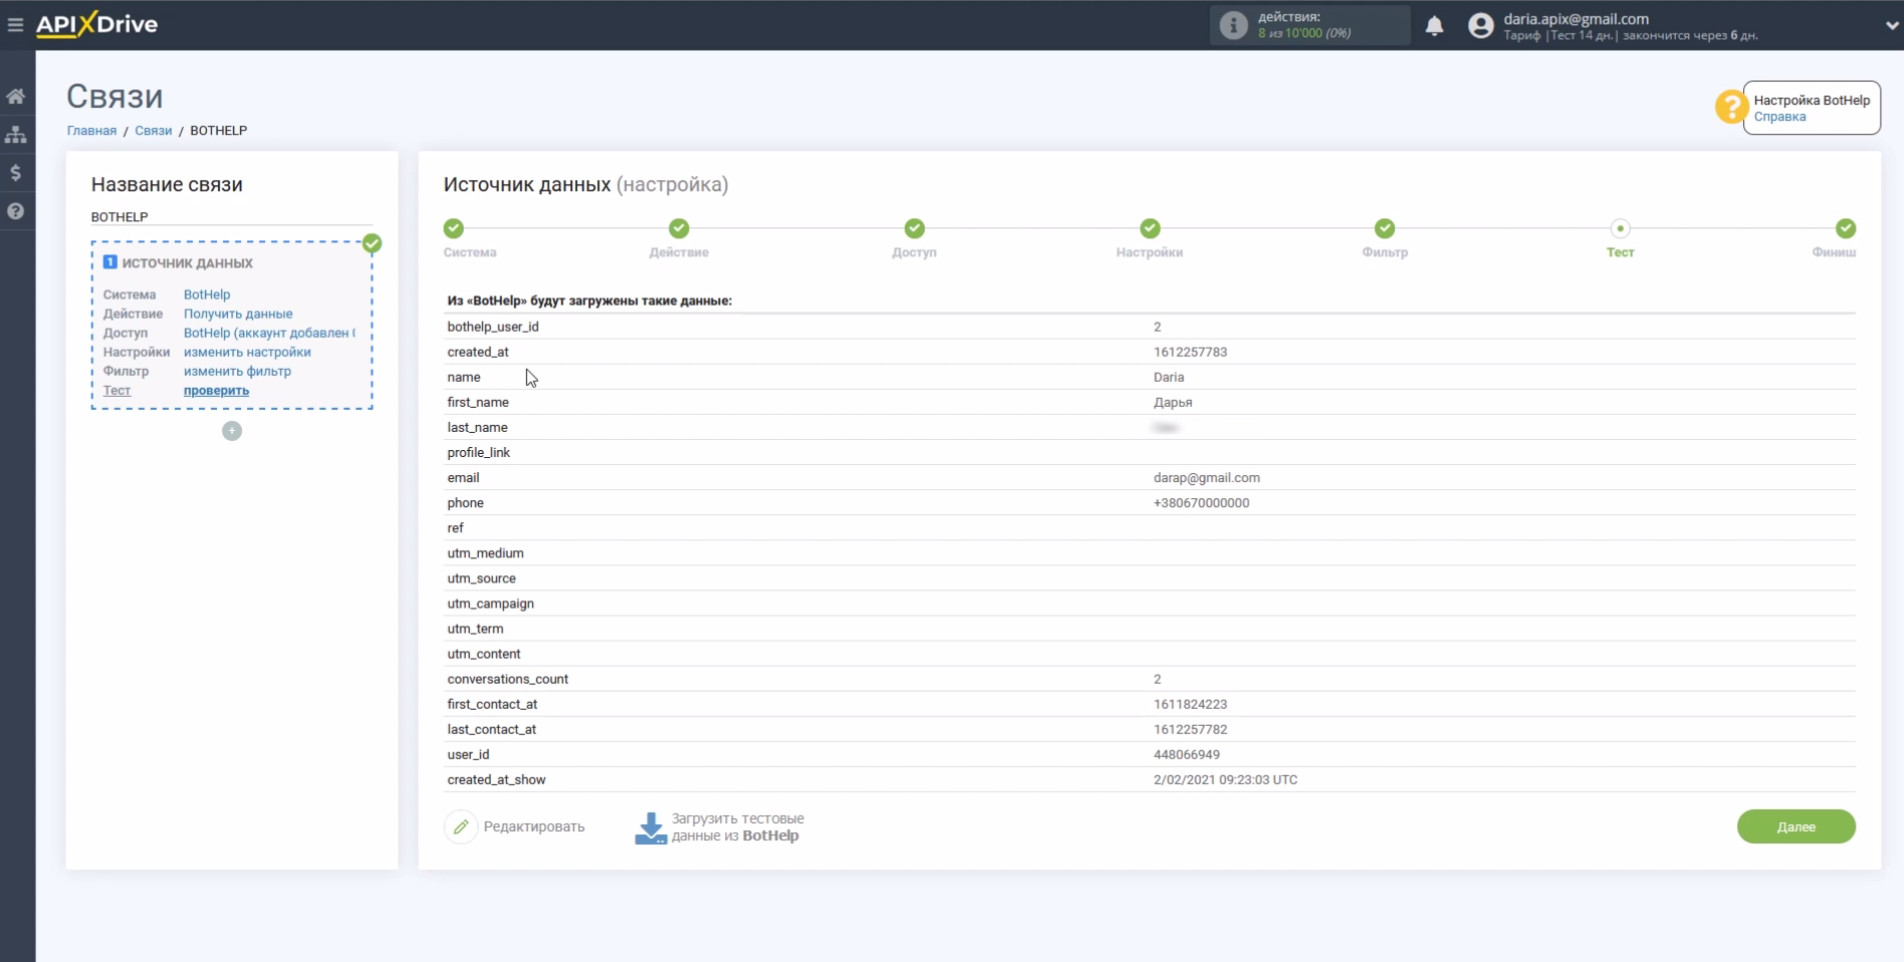Click the проверить test link
The image size is (1904, 962).
coord(216,391)
